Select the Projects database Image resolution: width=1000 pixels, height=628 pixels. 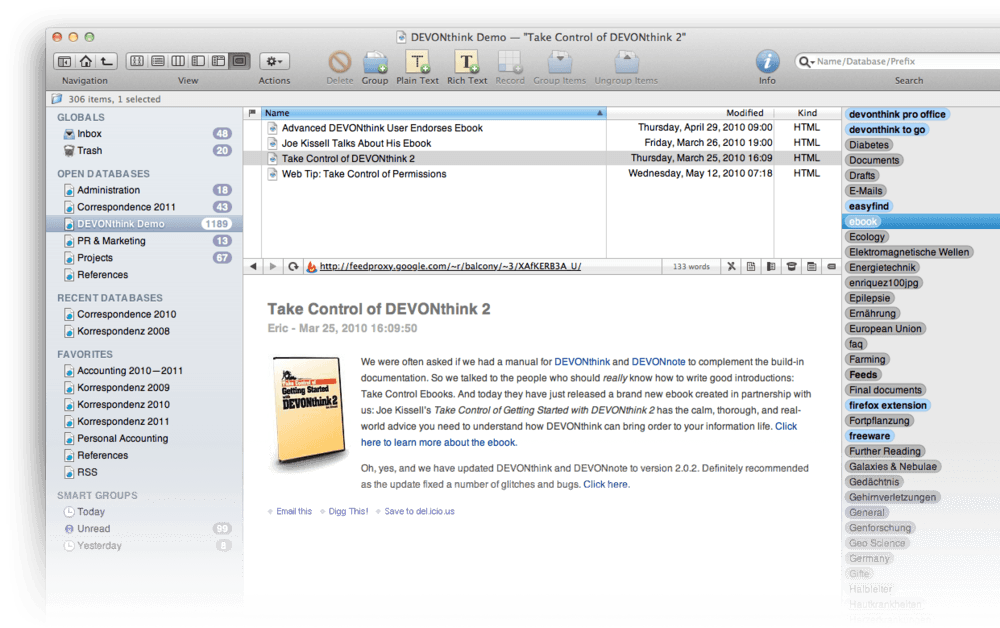(x=145, y=258)
